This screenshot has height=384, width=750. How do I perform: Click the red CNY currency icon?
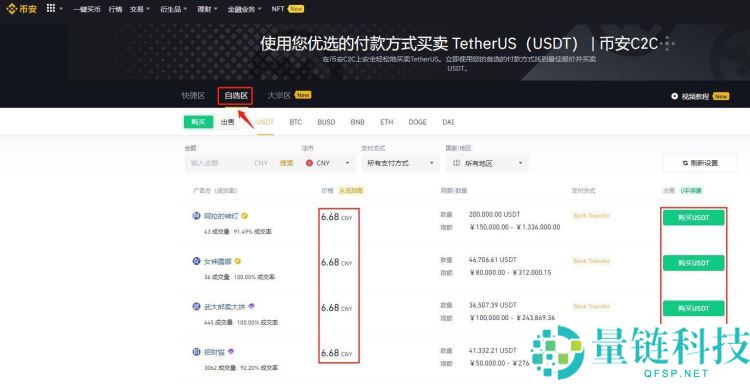(309, 163)
